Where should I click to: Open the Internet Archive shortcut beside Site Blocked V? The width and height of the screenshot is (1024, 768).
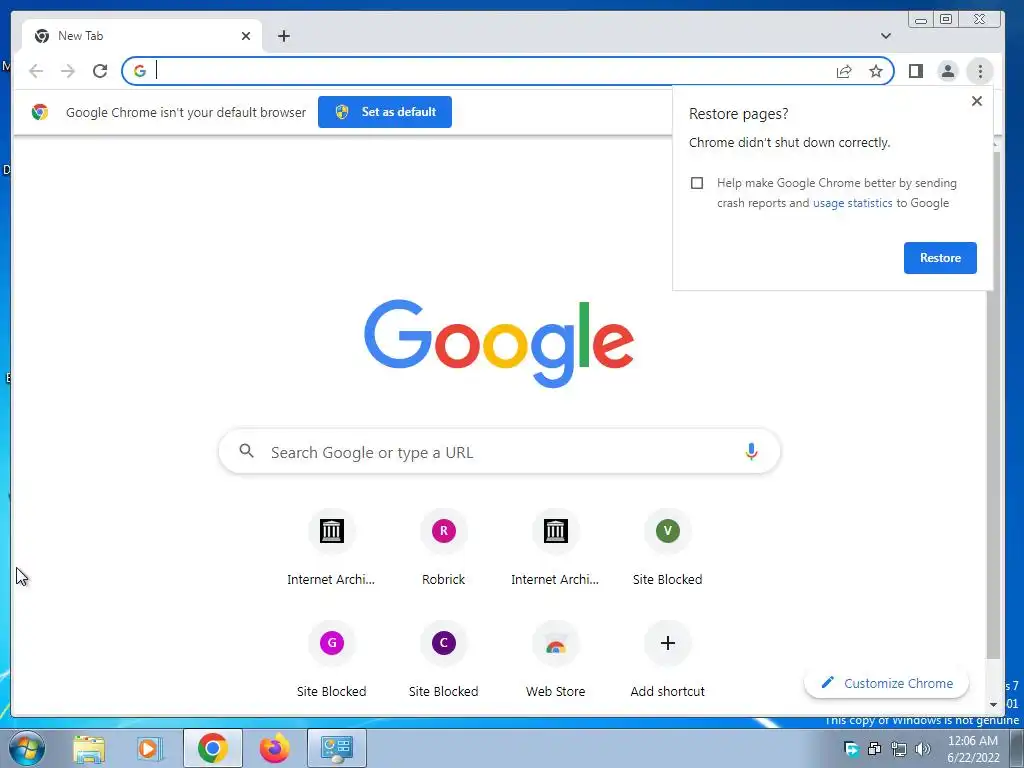pyautogui.click(x=555, y=549)
